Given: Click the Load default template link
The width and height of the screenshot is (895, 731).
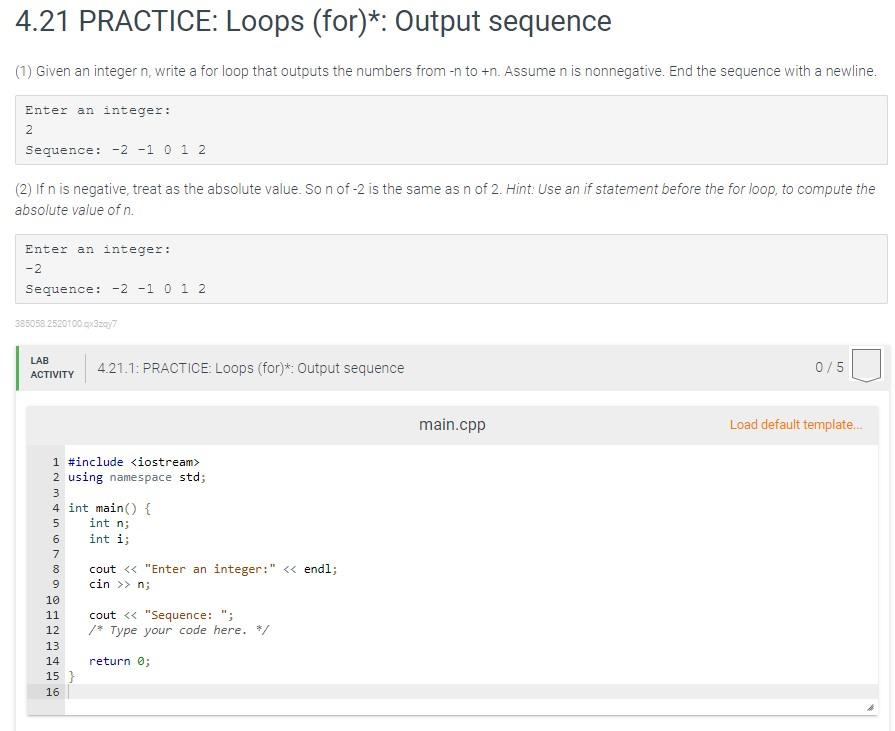Looking at the screenshot, I should click(x=796, y=425).
